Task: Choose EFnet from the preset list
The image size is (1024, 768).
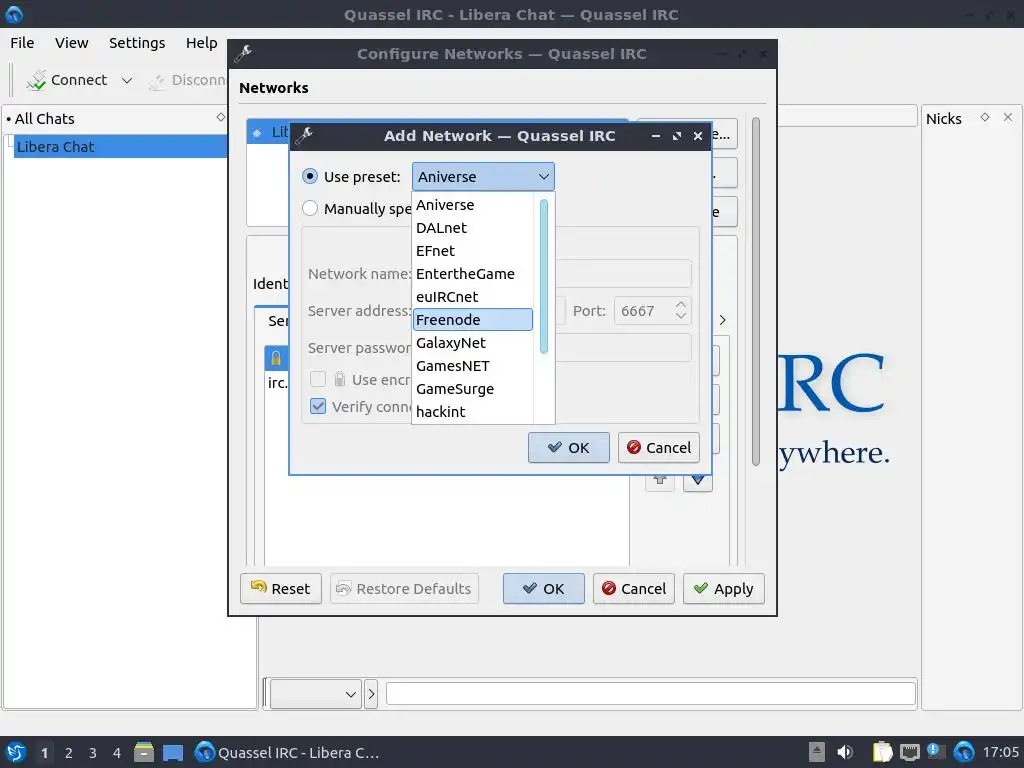Action: 472,251
